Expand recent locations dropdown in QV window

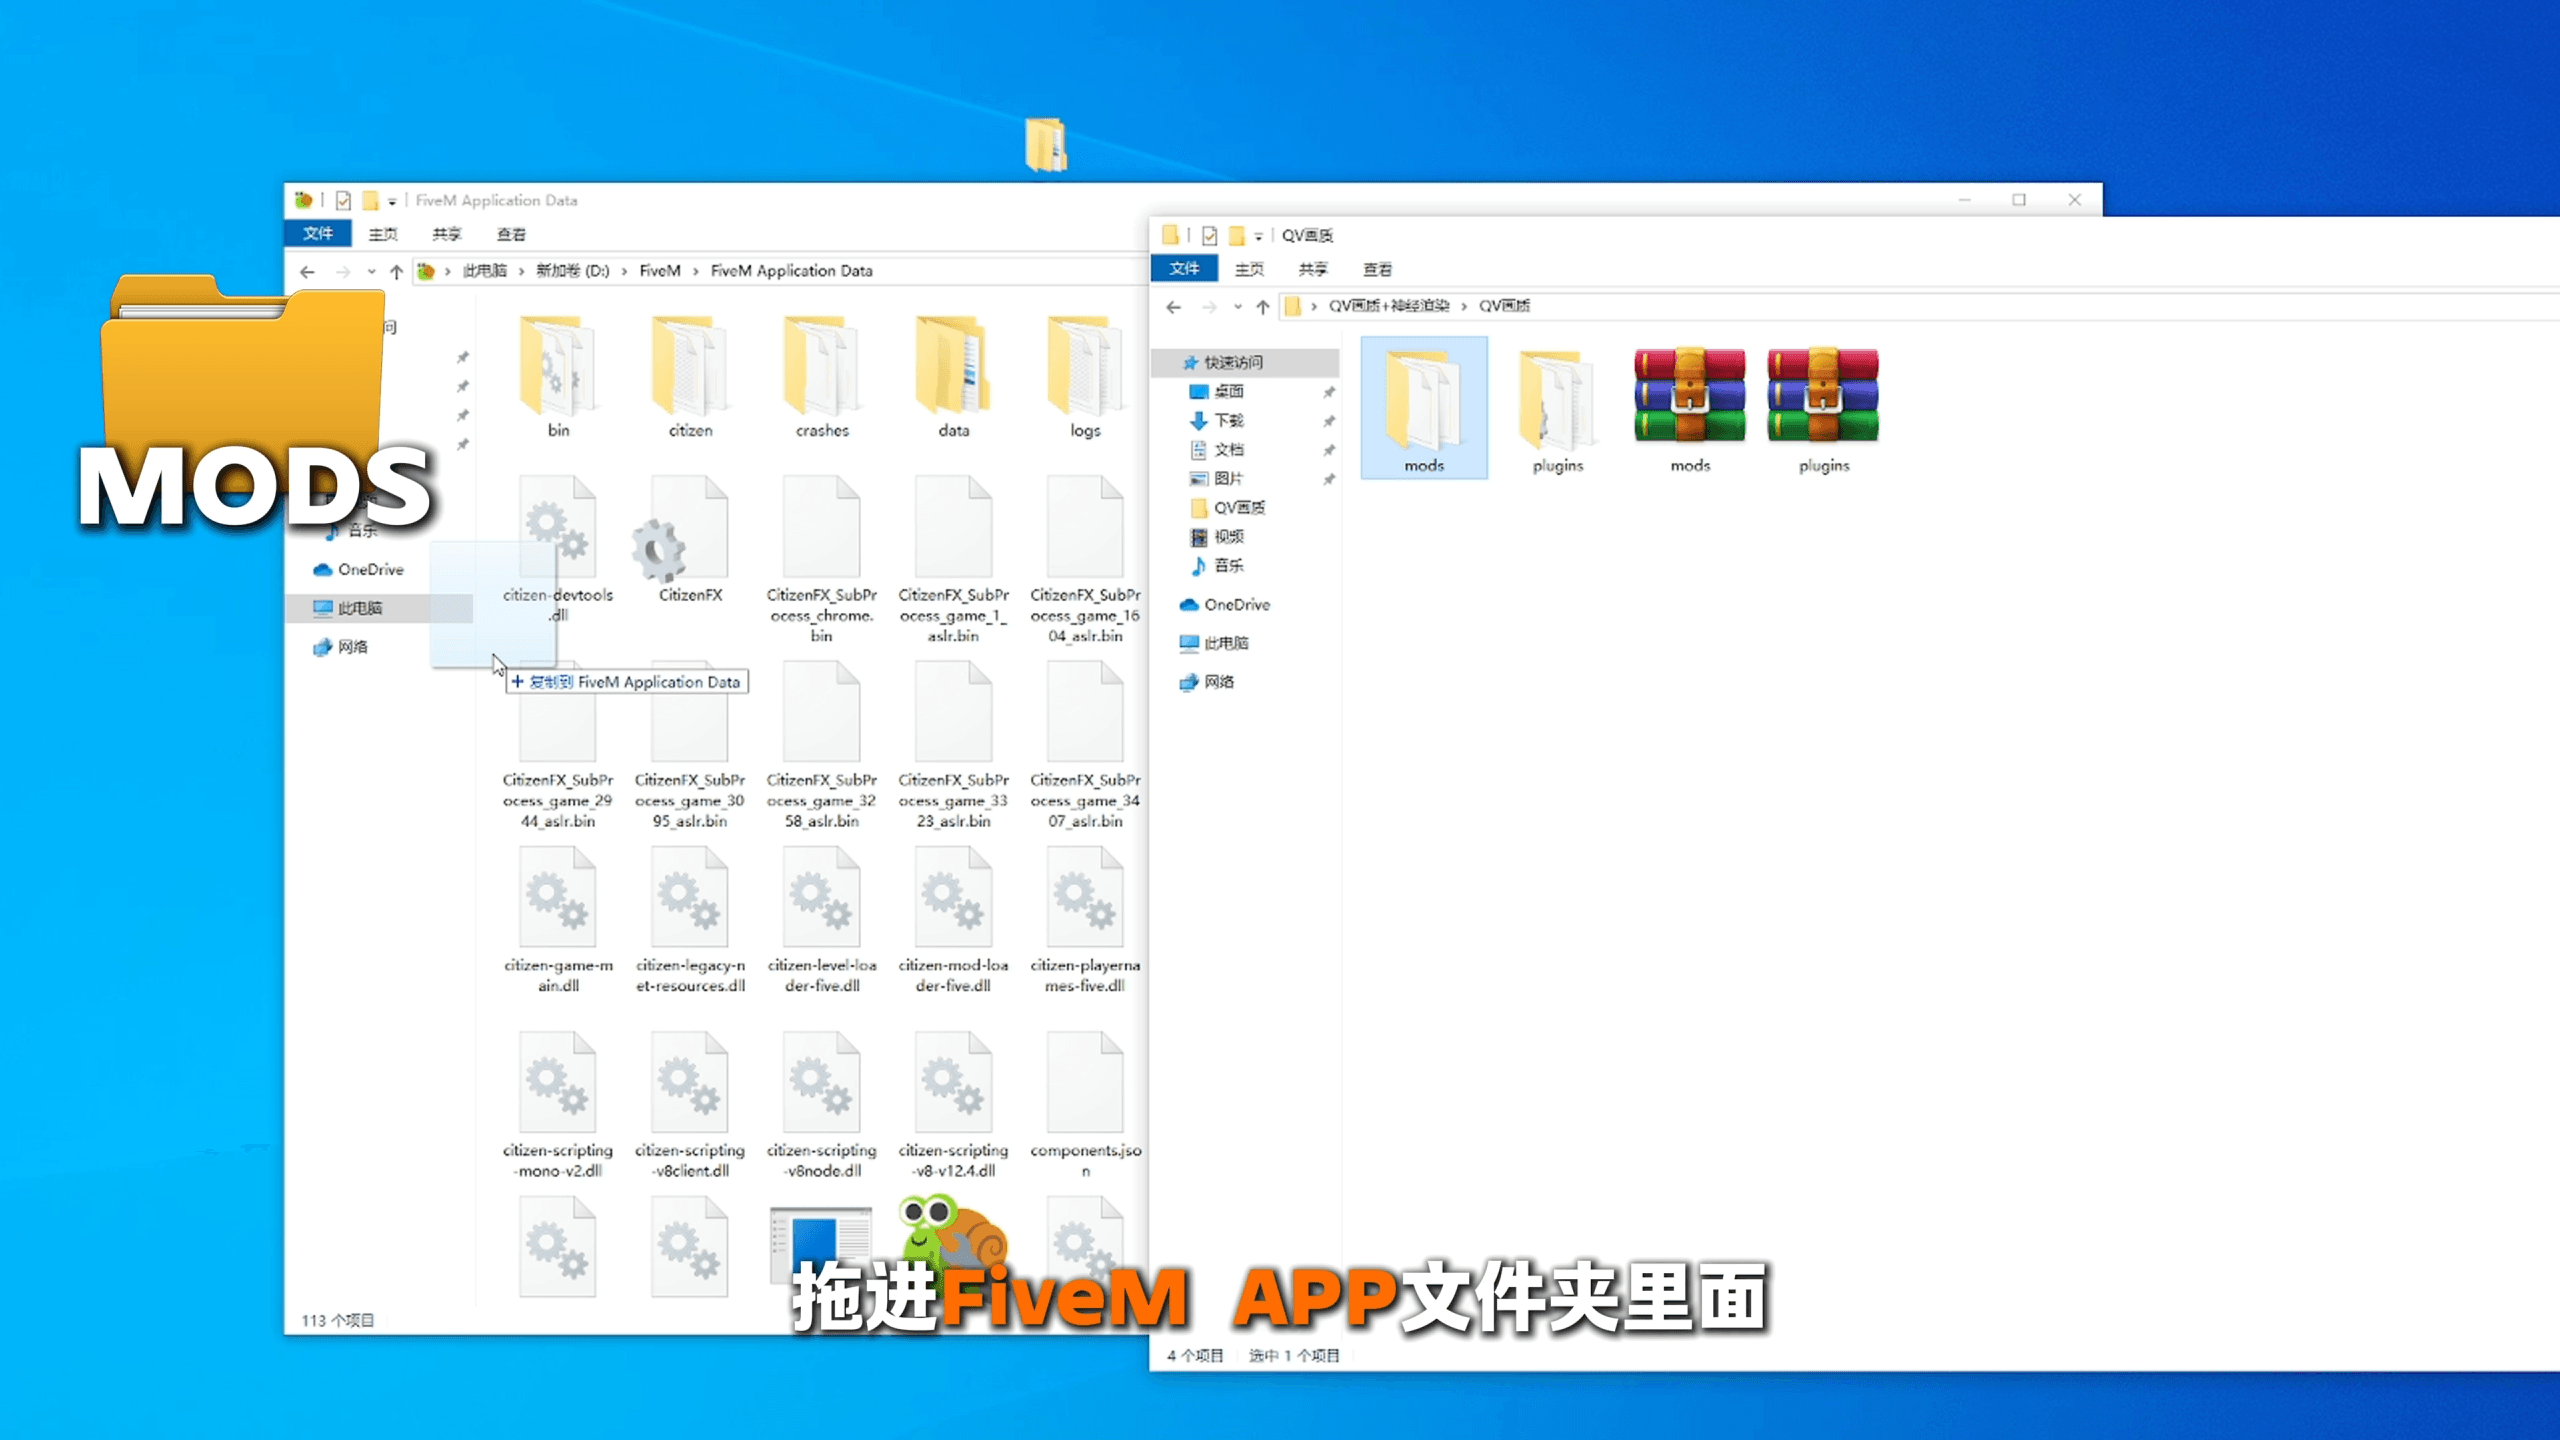coord(1238,307)
